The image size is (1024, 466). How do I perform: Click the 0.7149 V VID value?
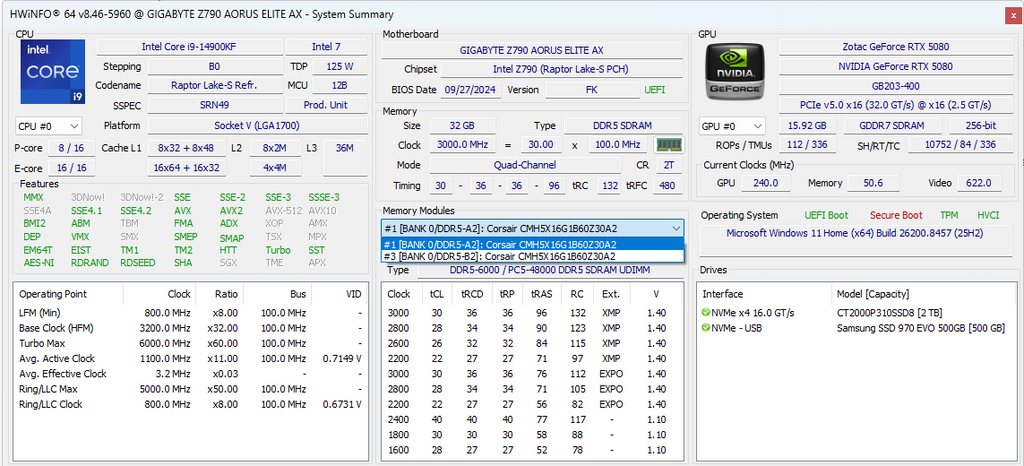tap(342, 358)
